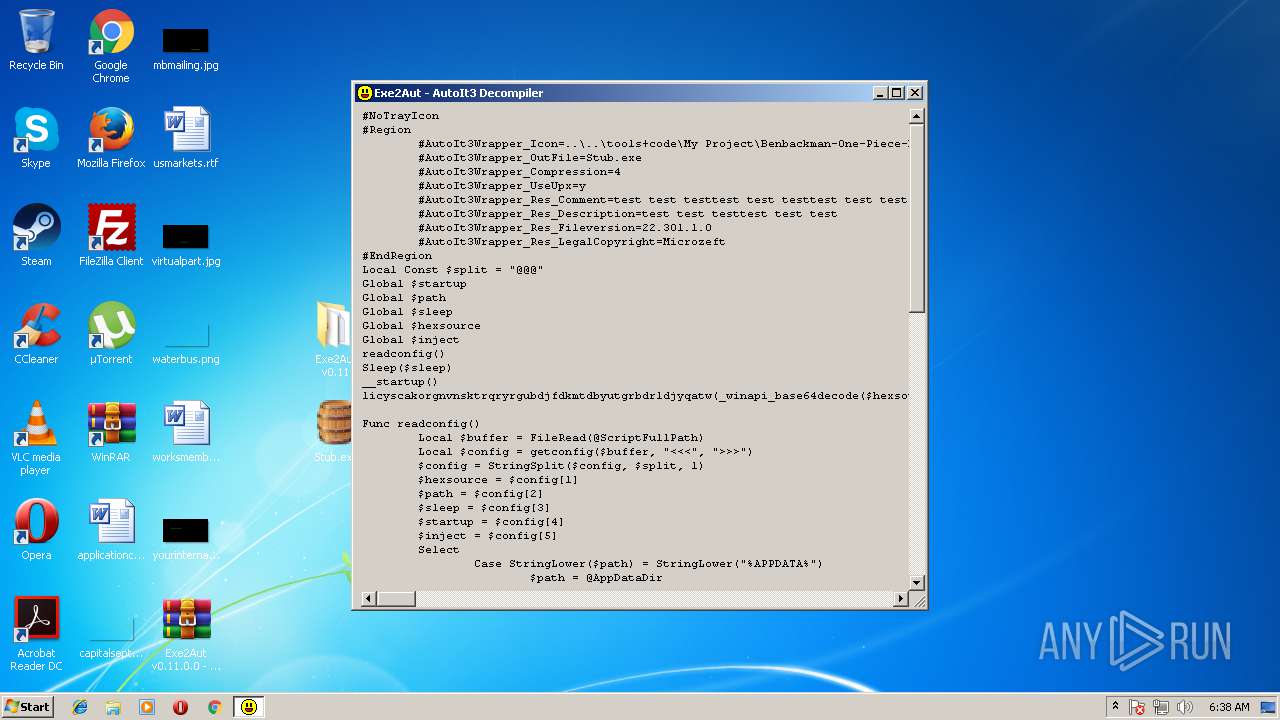The height and width of the screenshot is (720, 1280).
Task: Click 'Sleep($sleep)' code line
Action: [x=407, y=368]
